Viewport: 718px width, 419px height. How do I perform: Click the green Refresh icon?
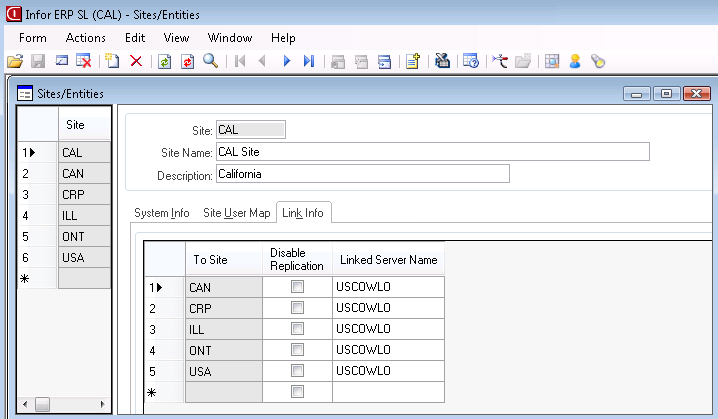(x=164, y=61)
